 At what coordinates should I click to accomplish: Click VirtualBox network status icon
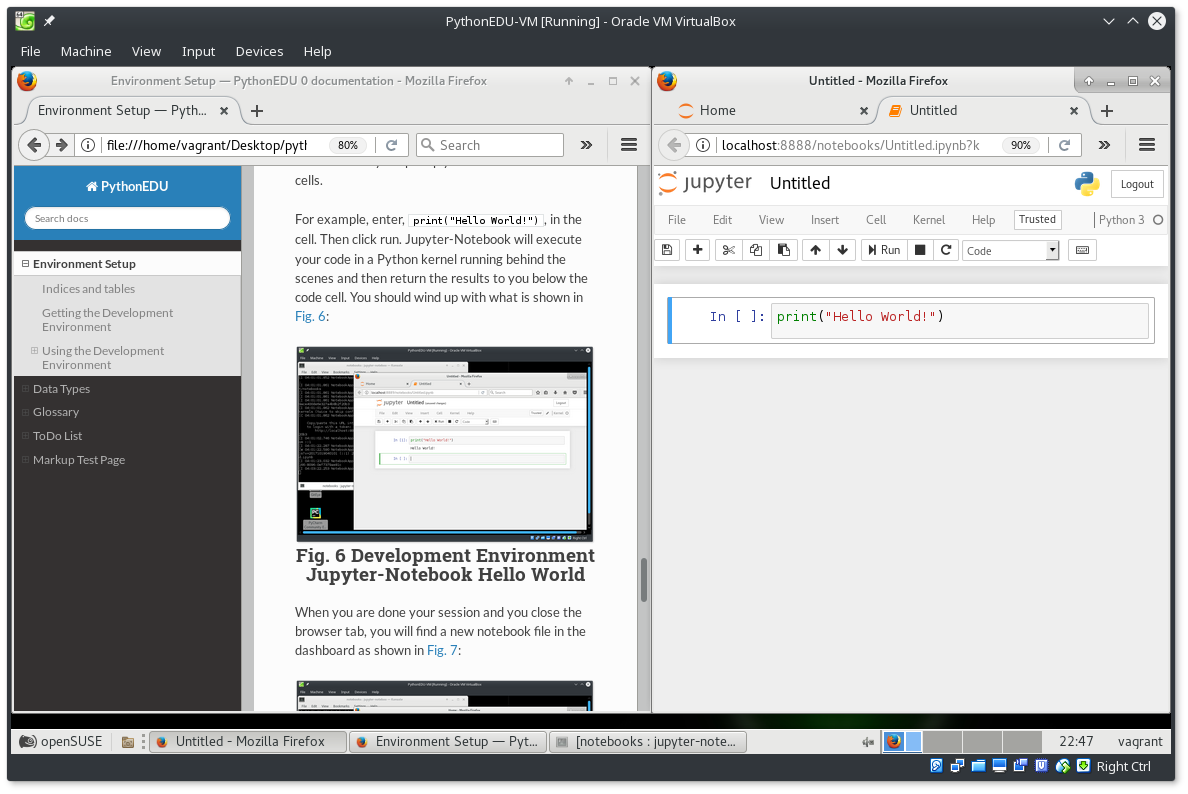958,766
